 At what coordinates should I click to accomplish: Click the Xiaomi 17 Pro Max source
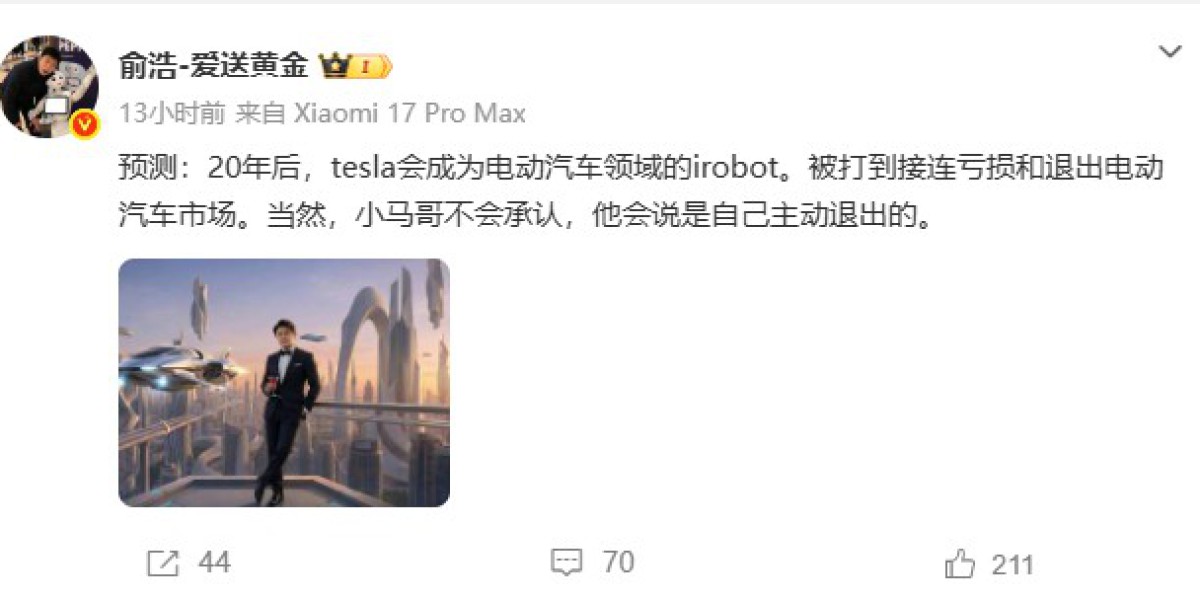tap(409, 113)
